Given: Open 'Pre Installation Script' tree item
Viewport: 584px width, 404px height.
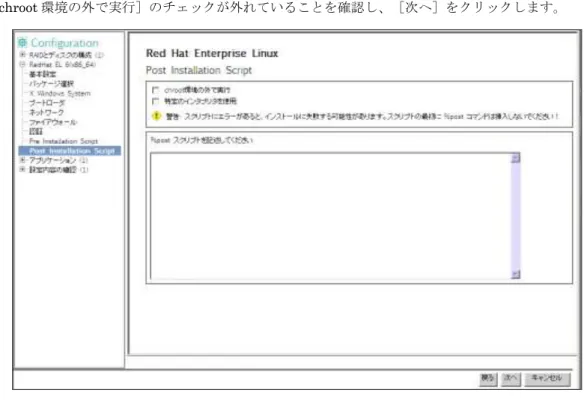Looking at the screenshot, I should pos(63,141).
